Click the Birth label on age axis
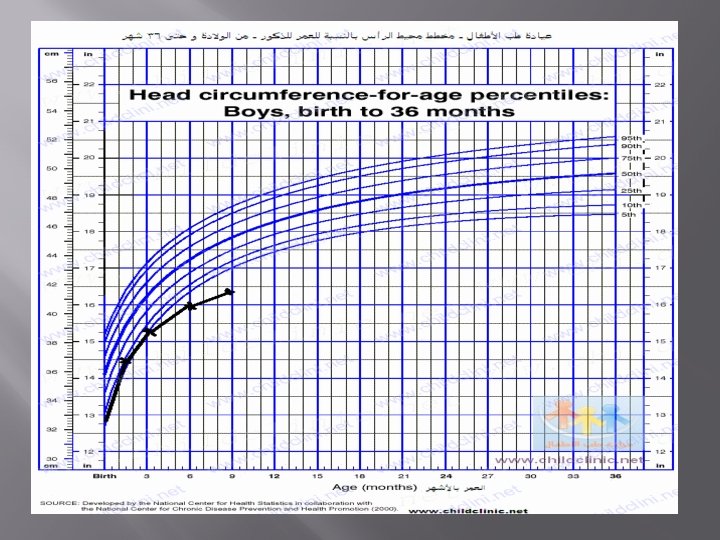 [105, 476]
